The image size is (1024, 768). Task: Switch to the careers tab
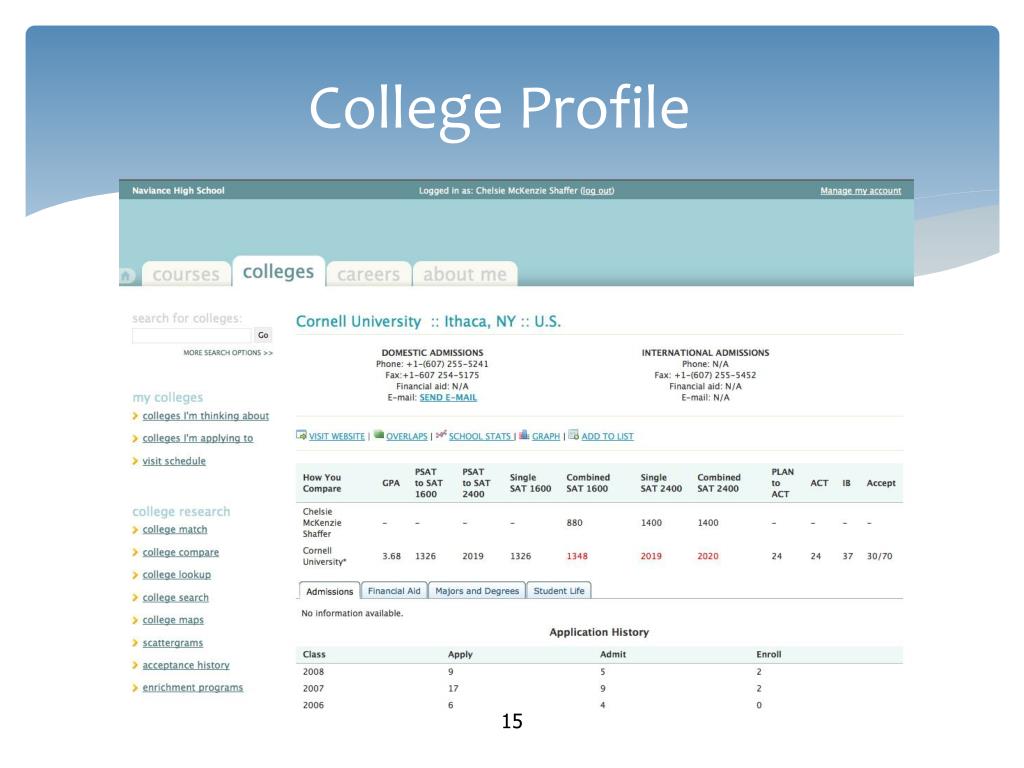click(368, 274)
